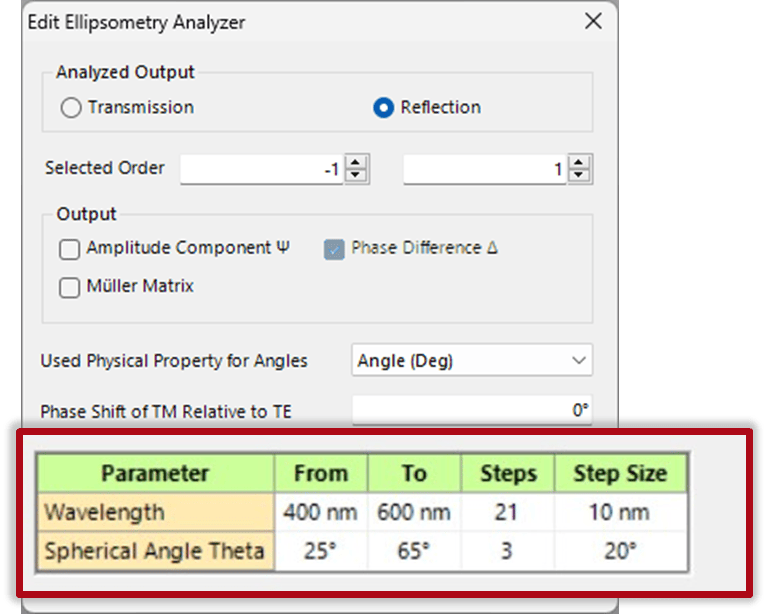Select the Spherical Angle Theta From cell 25°
767x614 pixels.
(320, 550)
